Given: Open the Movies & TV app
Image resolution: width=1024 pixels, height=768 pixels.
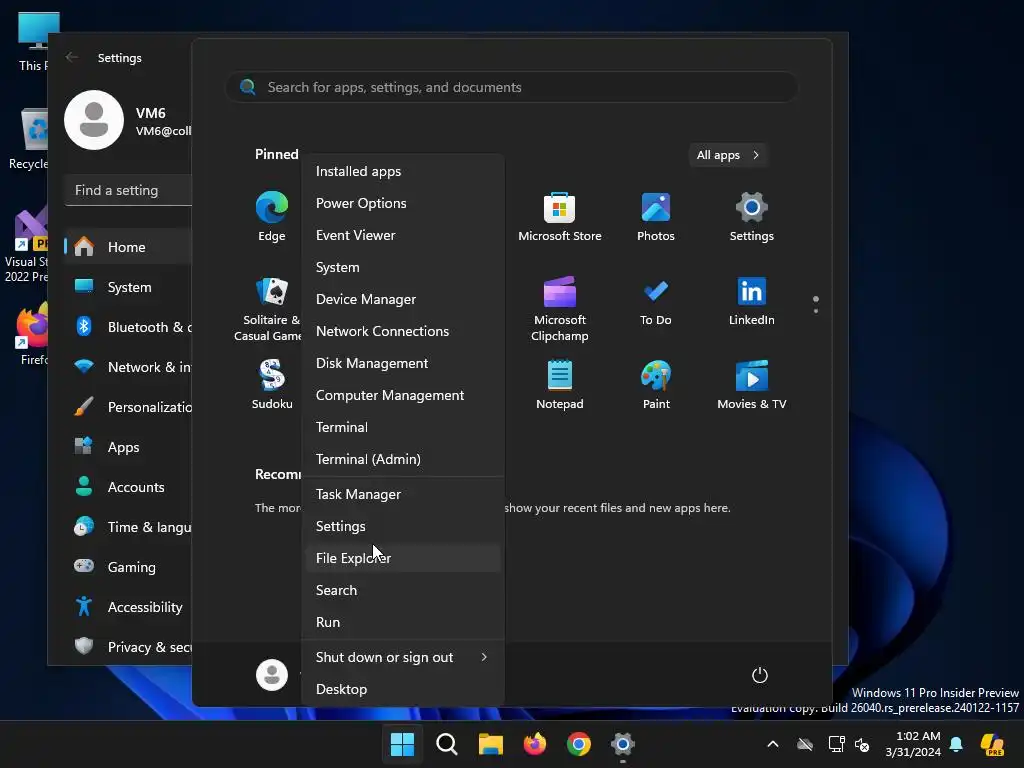Looking at the screenshot, I should click(x=752, y=384).
